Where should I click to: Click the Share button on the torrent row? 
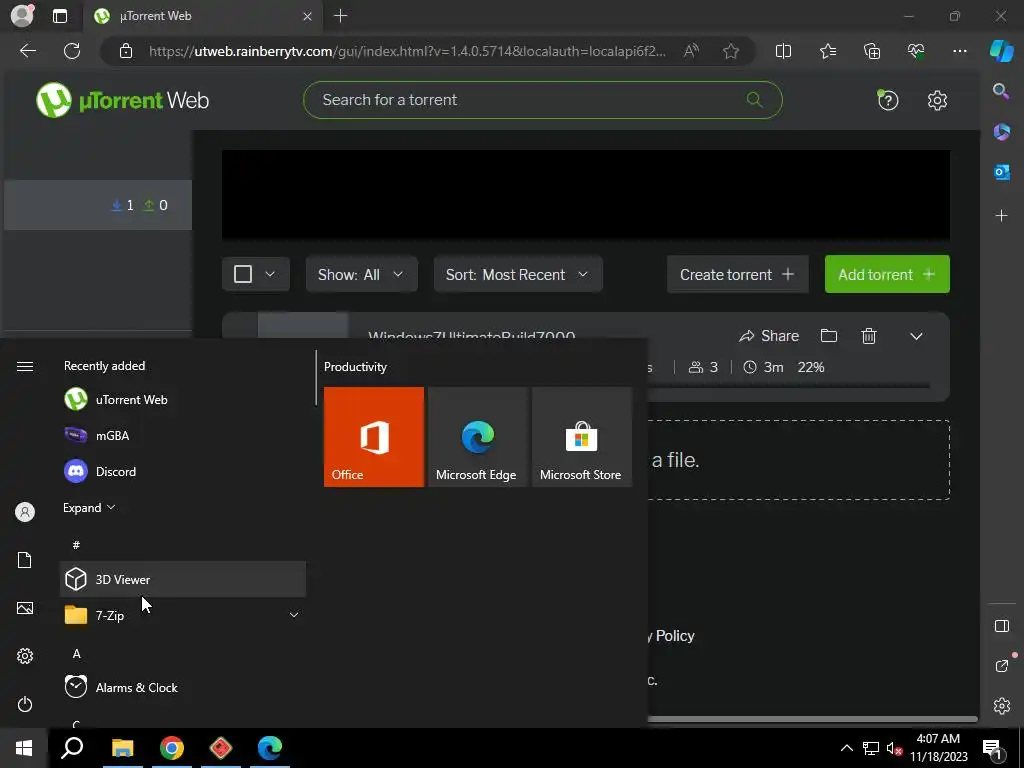point(769,336)
